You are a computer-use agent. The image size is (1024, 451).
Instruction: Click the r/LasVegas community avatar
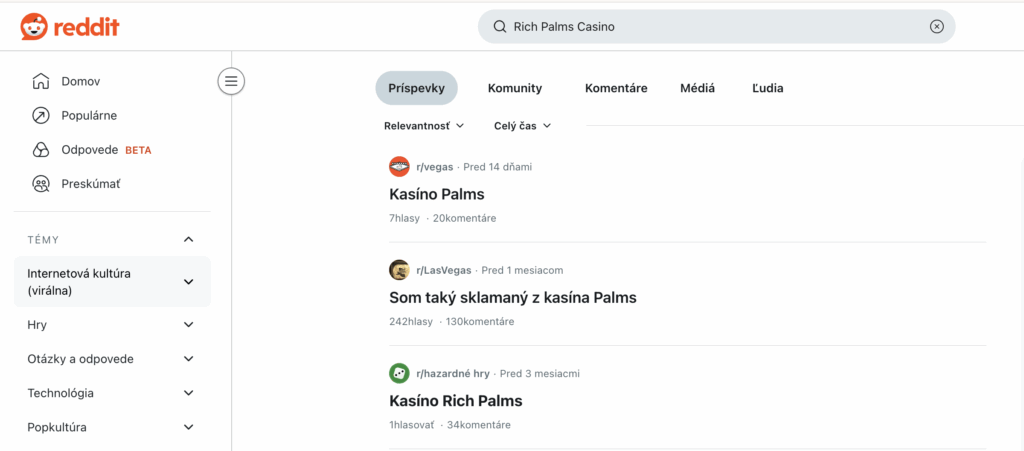tap(399, 270)
